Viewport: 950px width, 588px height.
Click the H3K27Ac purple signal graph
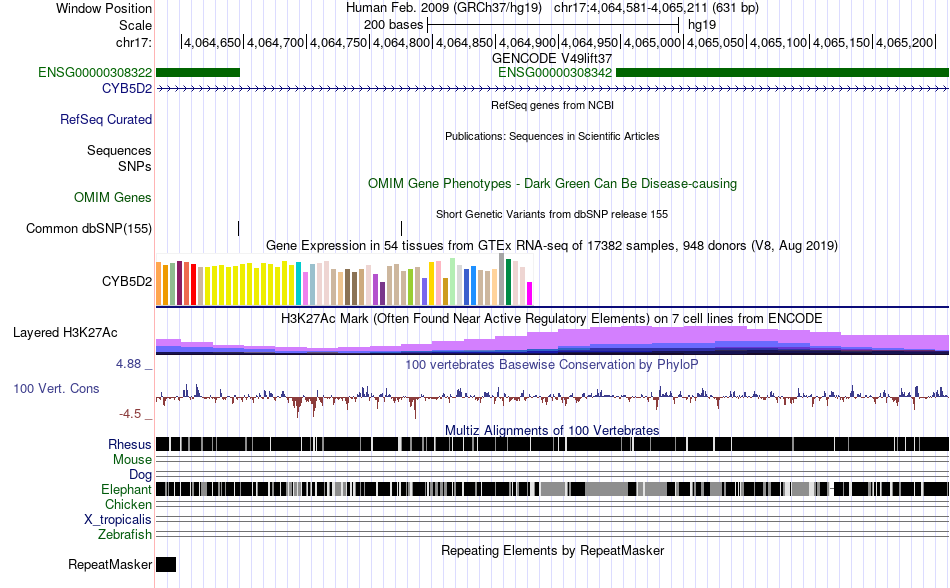(552, 340)
